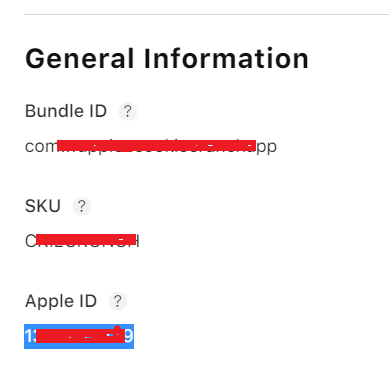Image resolution: width=389 pixels, height=378 pixels.
Task: Click the red redaction bar over SKU value
Action: click(86, 239)
